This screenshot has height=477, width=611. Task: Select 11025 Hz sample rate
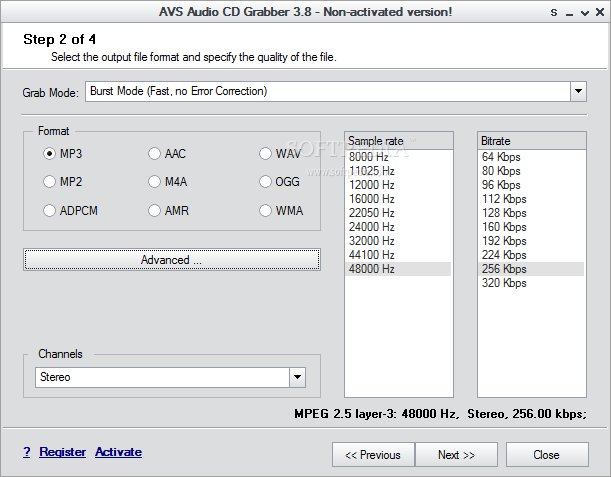coord(398,171)
